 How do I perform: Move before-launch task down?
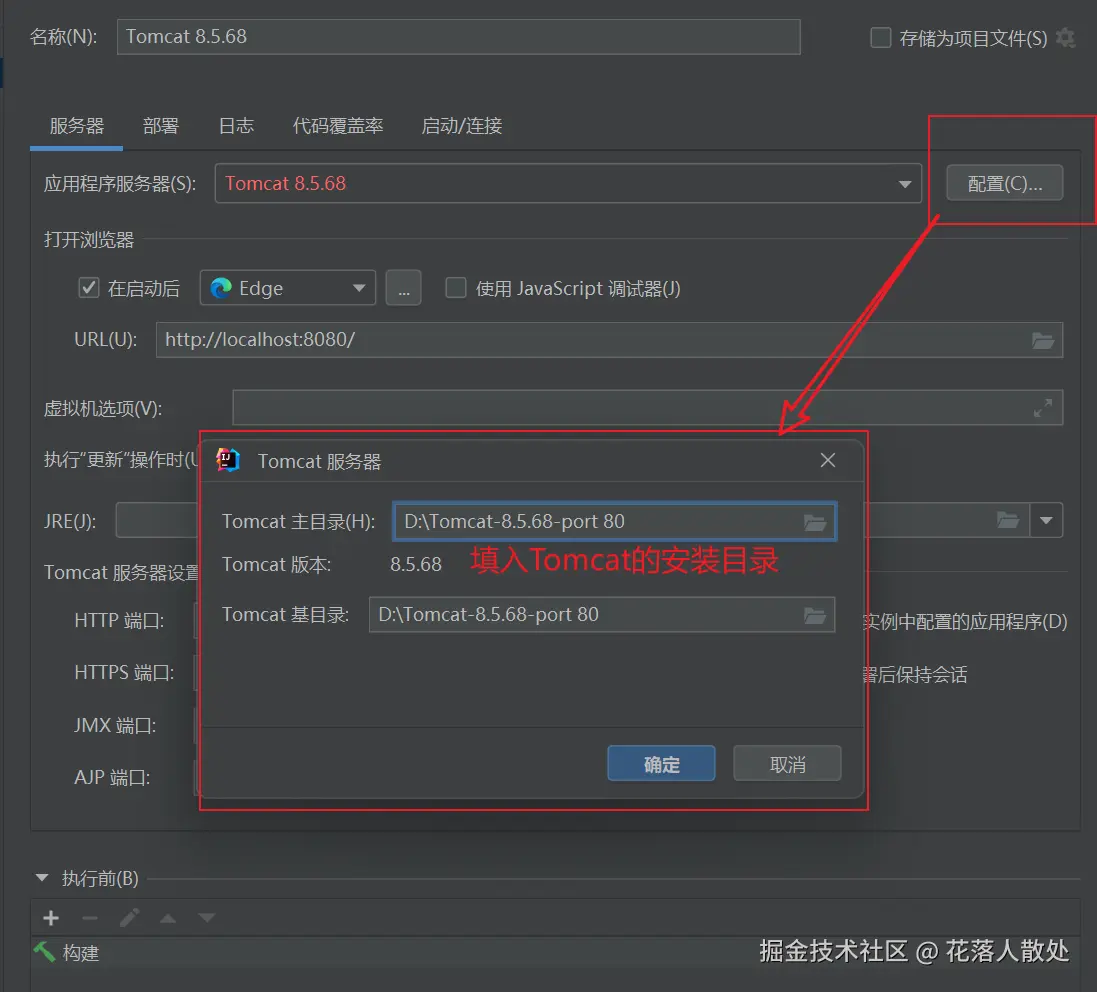coord(206,917)
